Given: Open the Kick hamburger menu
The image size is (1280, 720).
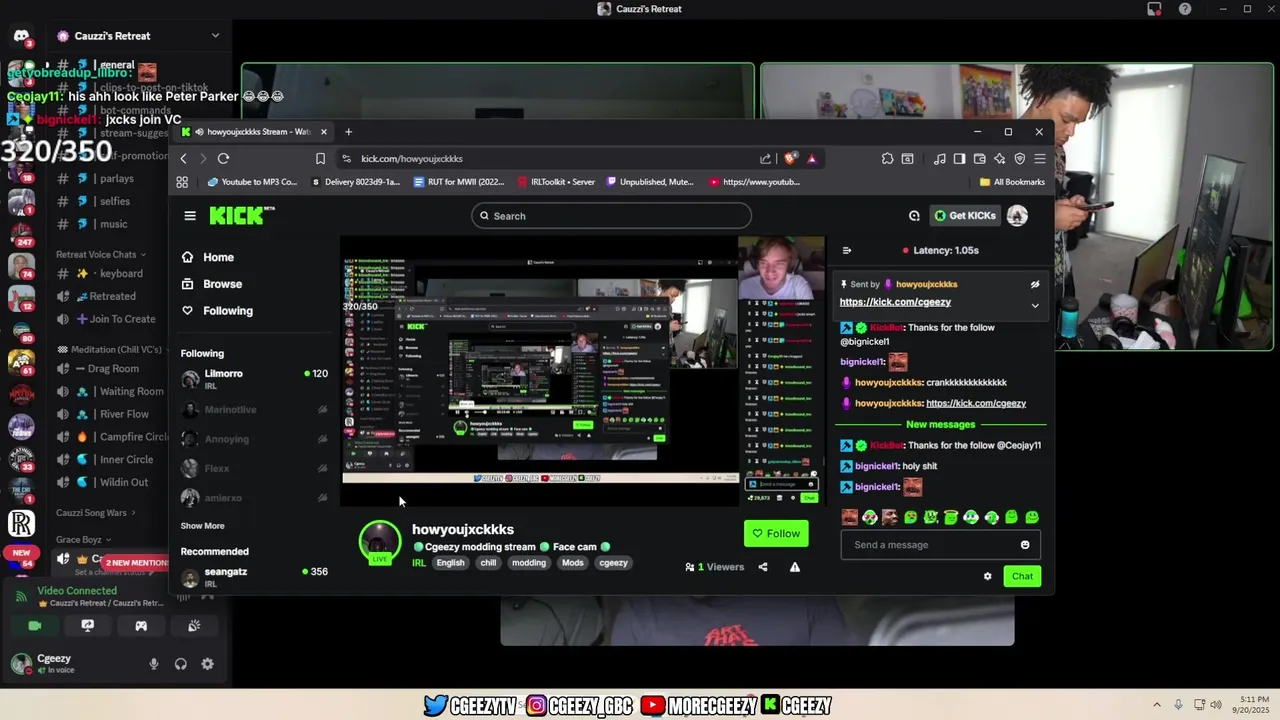Looking at the screenshot, I should coord(190,216).
